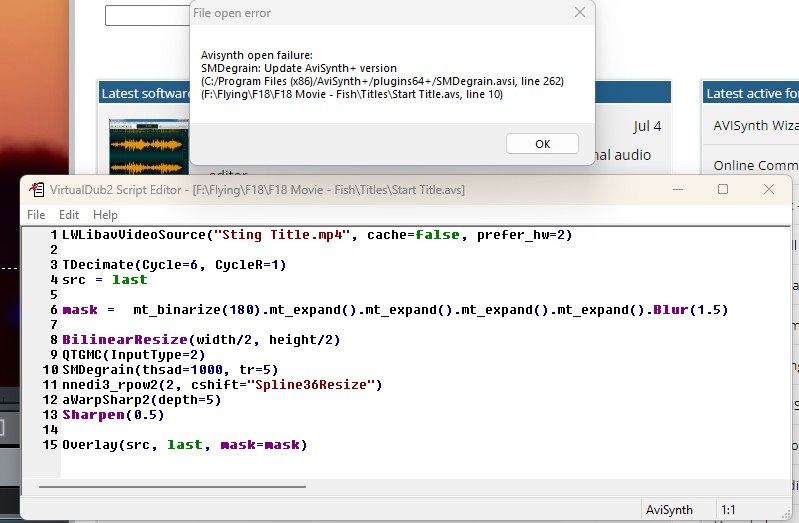Click the resize grip of the Script Editor

[786, 515]
